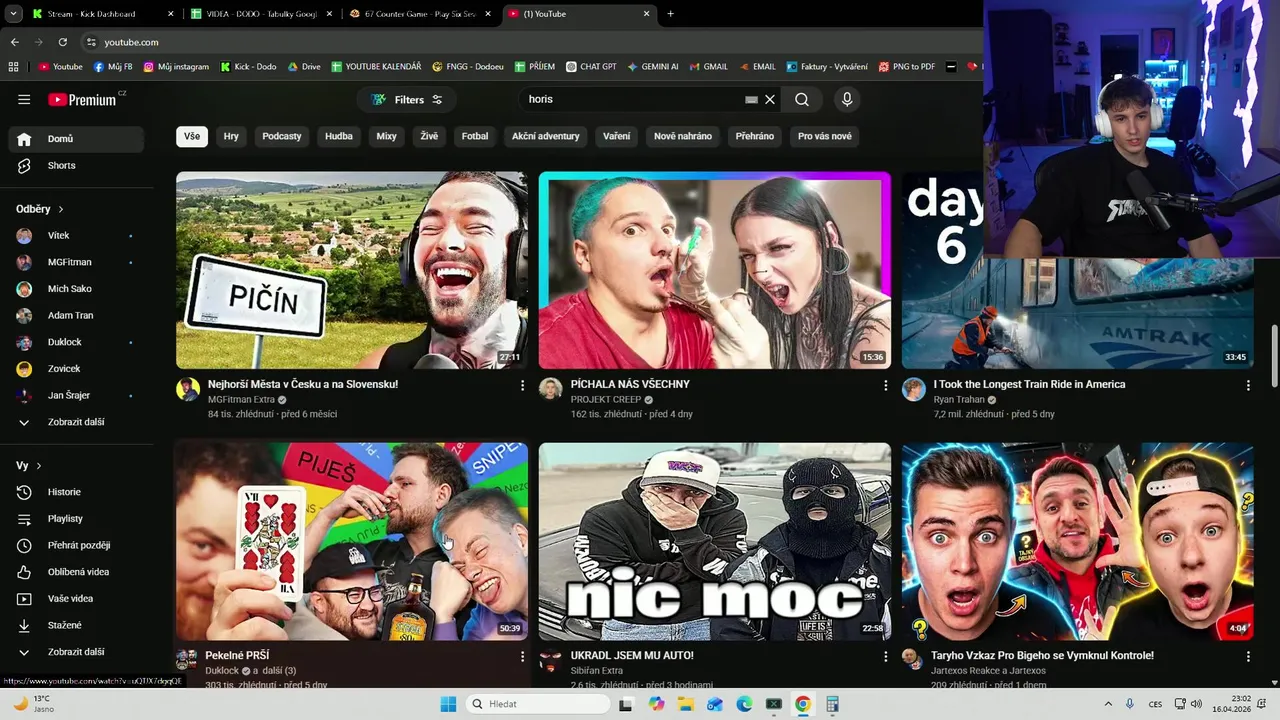Start voice search with microphone icon

click(847, 99)
